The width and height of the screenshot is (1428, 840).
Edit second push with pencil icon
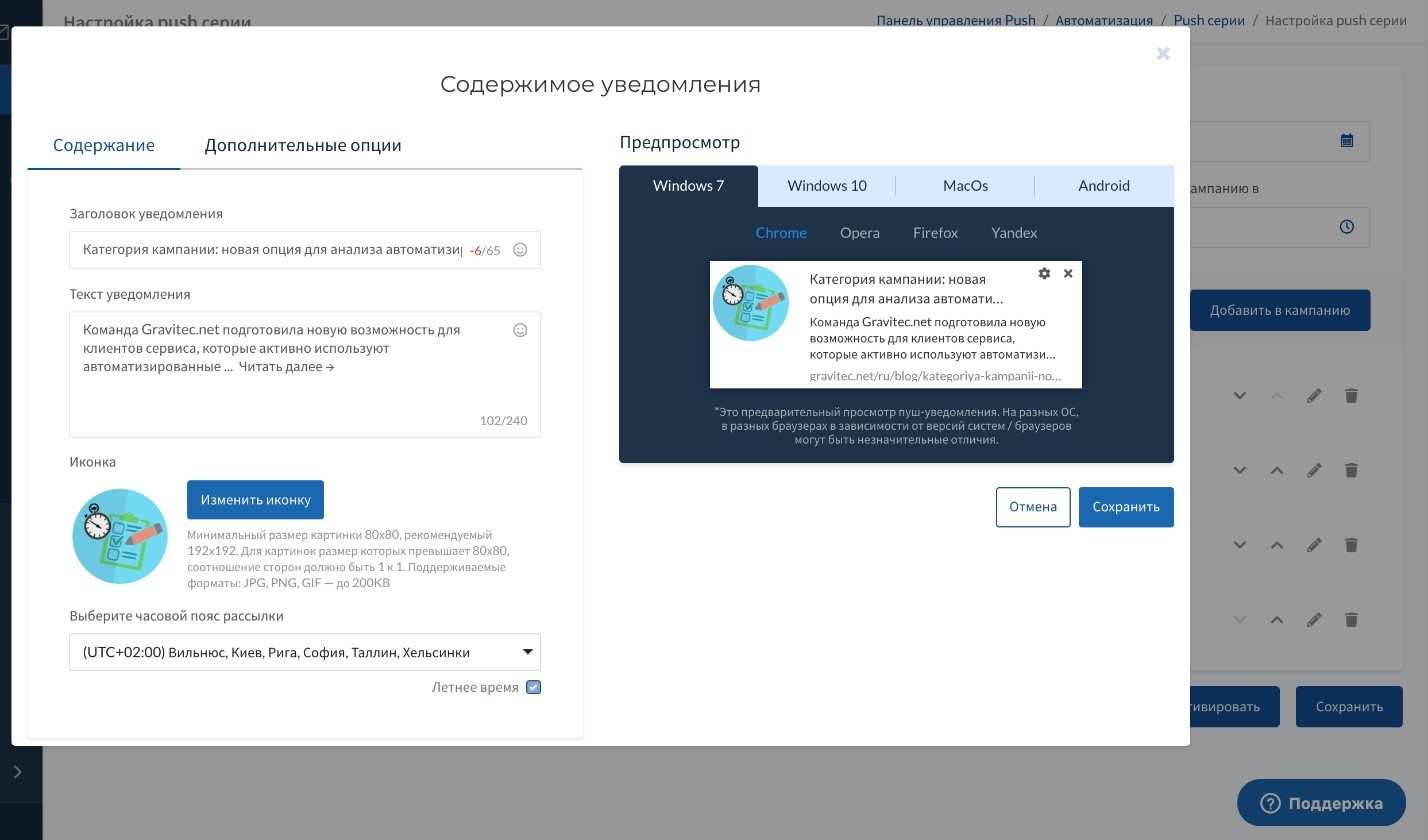click(x=1314, y=470)
